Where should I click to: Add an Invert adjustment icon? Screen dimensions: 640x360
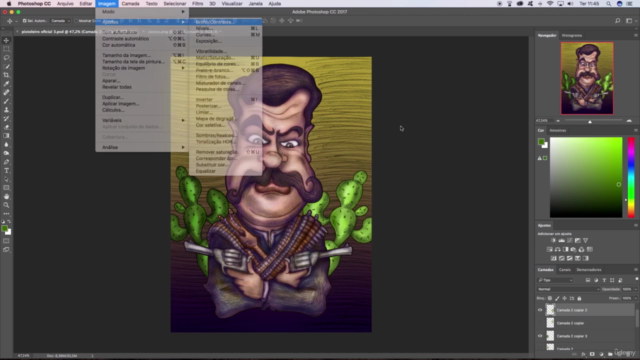click(553, 258)
